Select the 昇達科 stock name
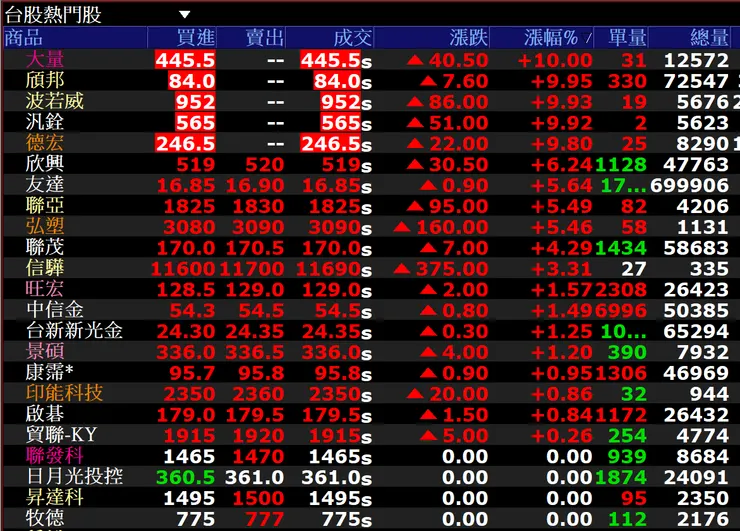Image resolution: width=740 pixels, height=531 pixels. click(x=55, y=497)
